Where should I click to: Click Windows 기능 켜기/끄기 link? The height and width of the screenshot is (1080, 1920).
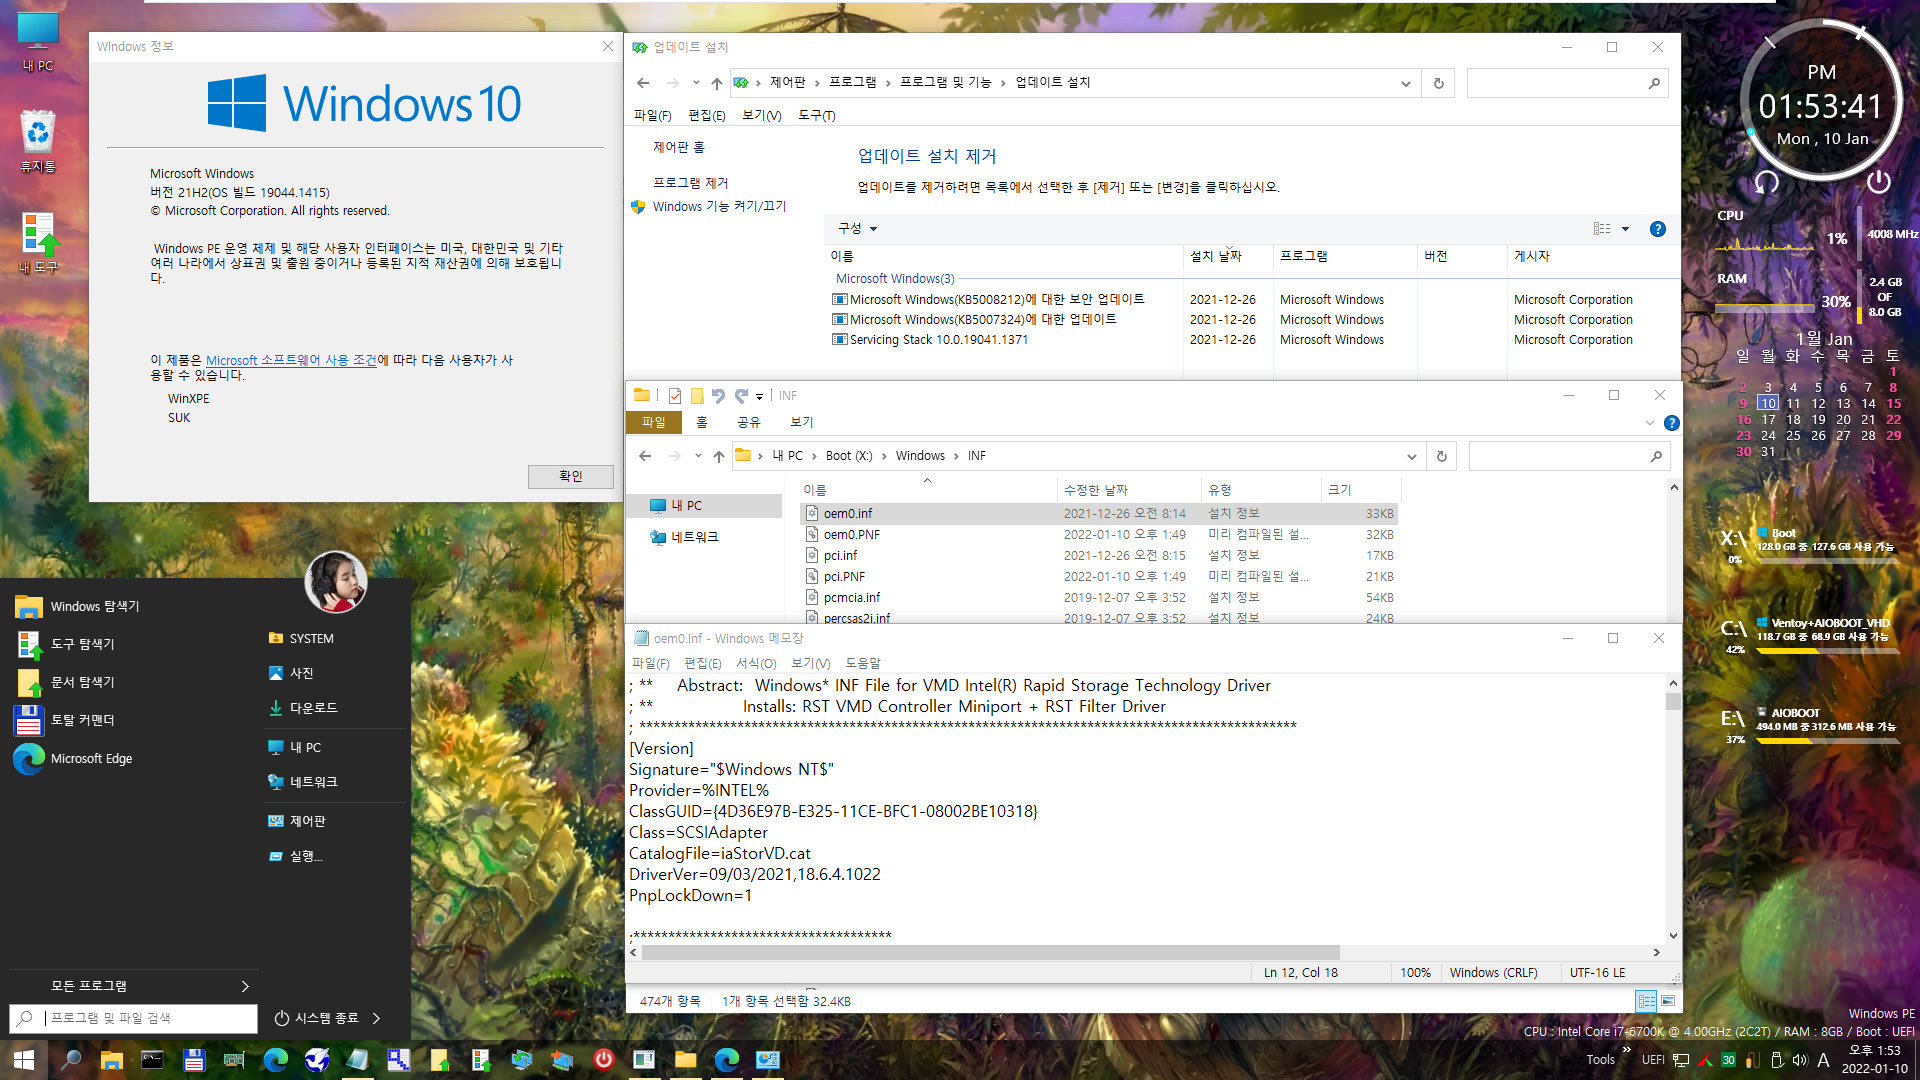[x=719, y=207]
